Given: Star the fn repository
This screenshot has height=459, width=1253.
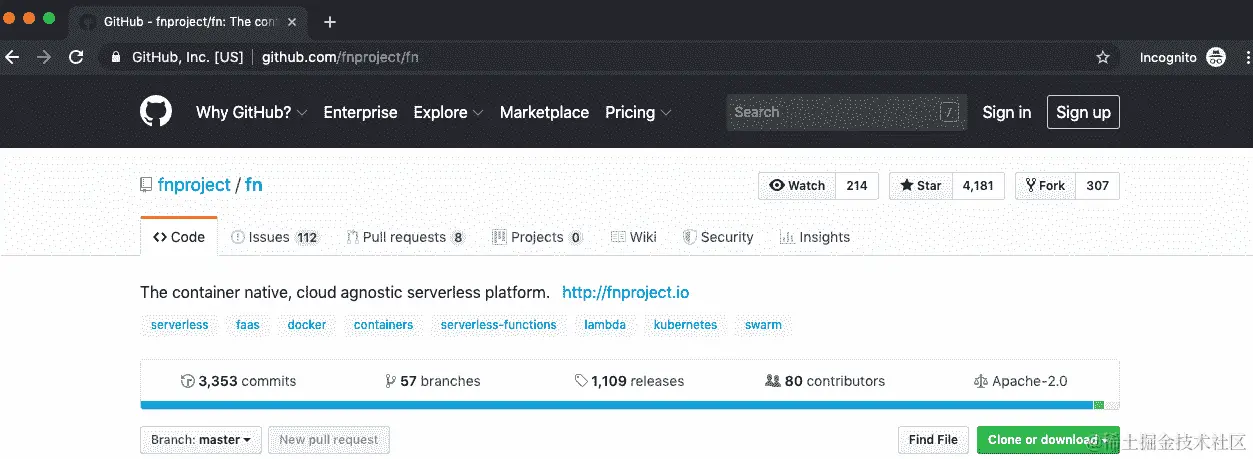Looking at the screenshot, I should coord(920,185).
